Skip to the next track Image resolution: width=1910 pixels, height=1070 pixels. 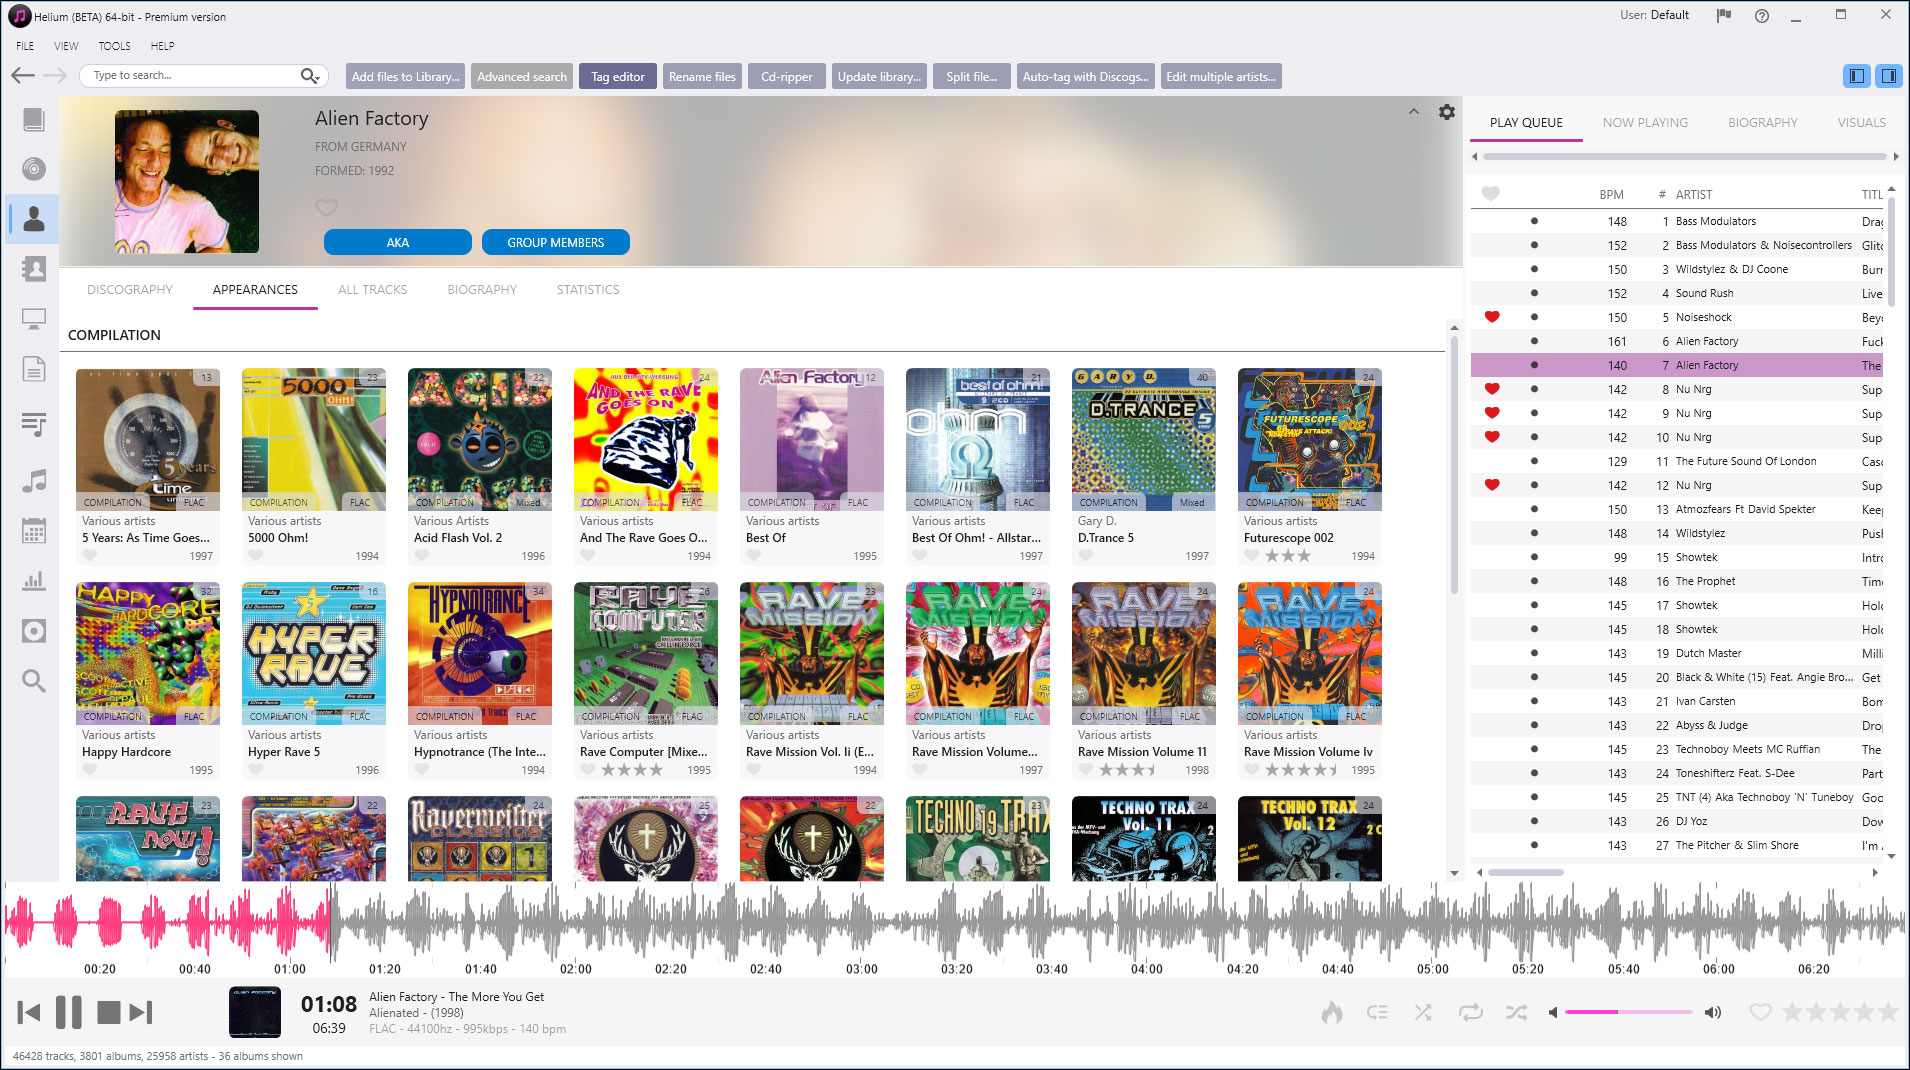[x=141, y=1012]
